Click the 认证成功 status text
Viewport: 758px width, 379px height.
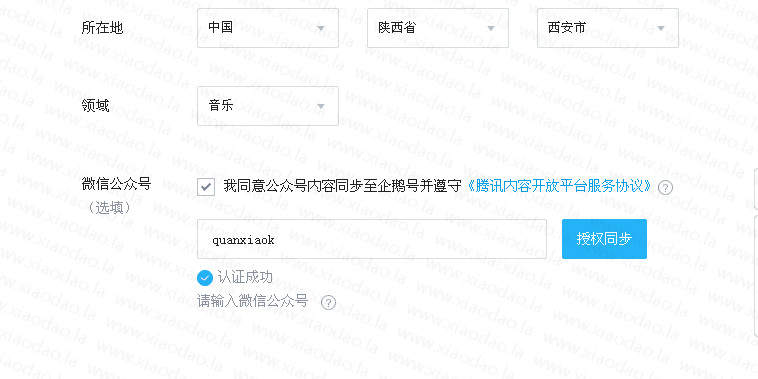coord(245,277)
